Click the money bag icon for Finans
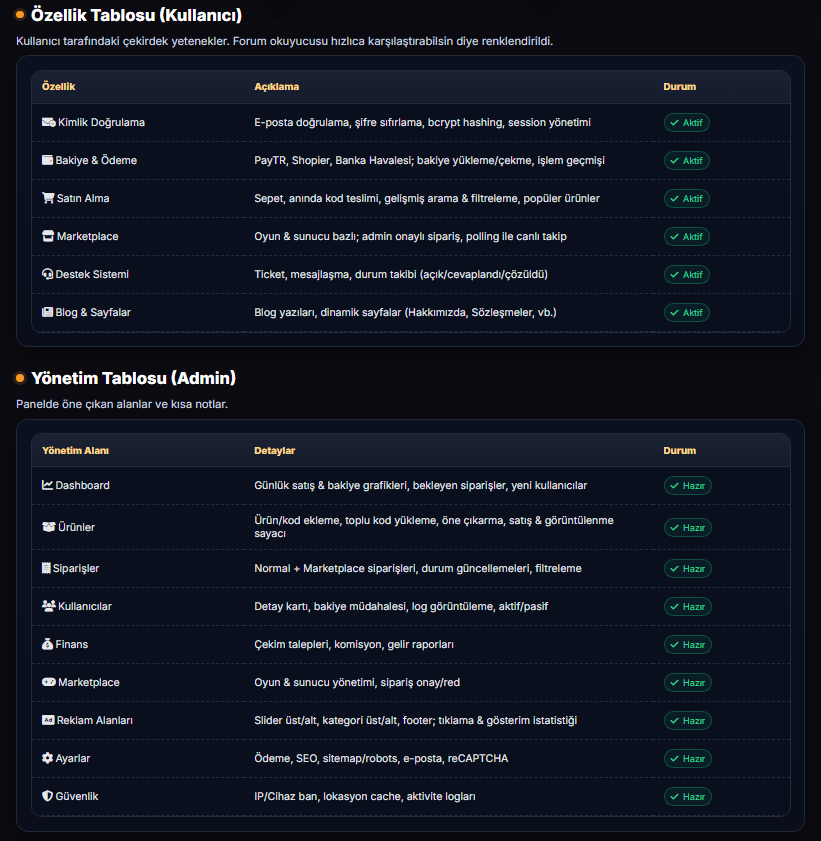 point(48,644)
